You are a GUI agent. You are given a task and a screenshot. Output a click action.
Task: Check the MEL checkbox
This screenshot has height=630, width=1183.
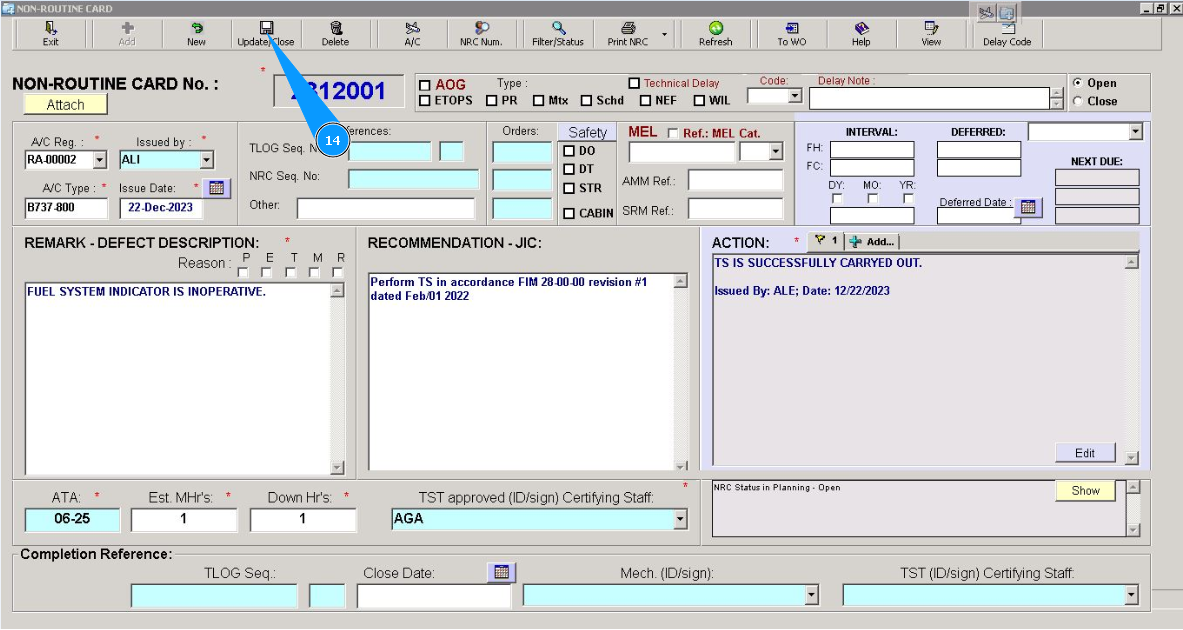pos(672,133)
